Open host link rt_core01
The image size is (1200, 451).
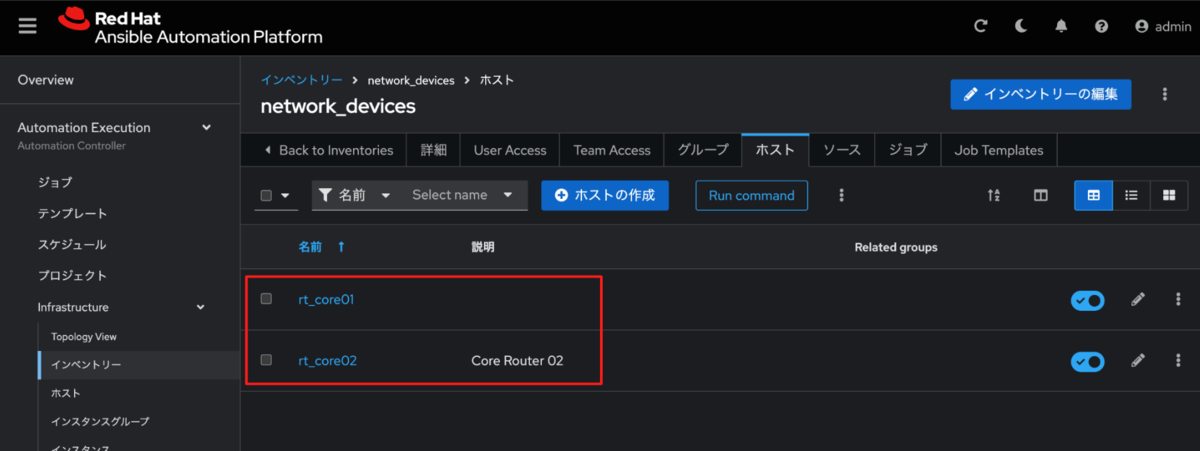[x=326, y=299]
